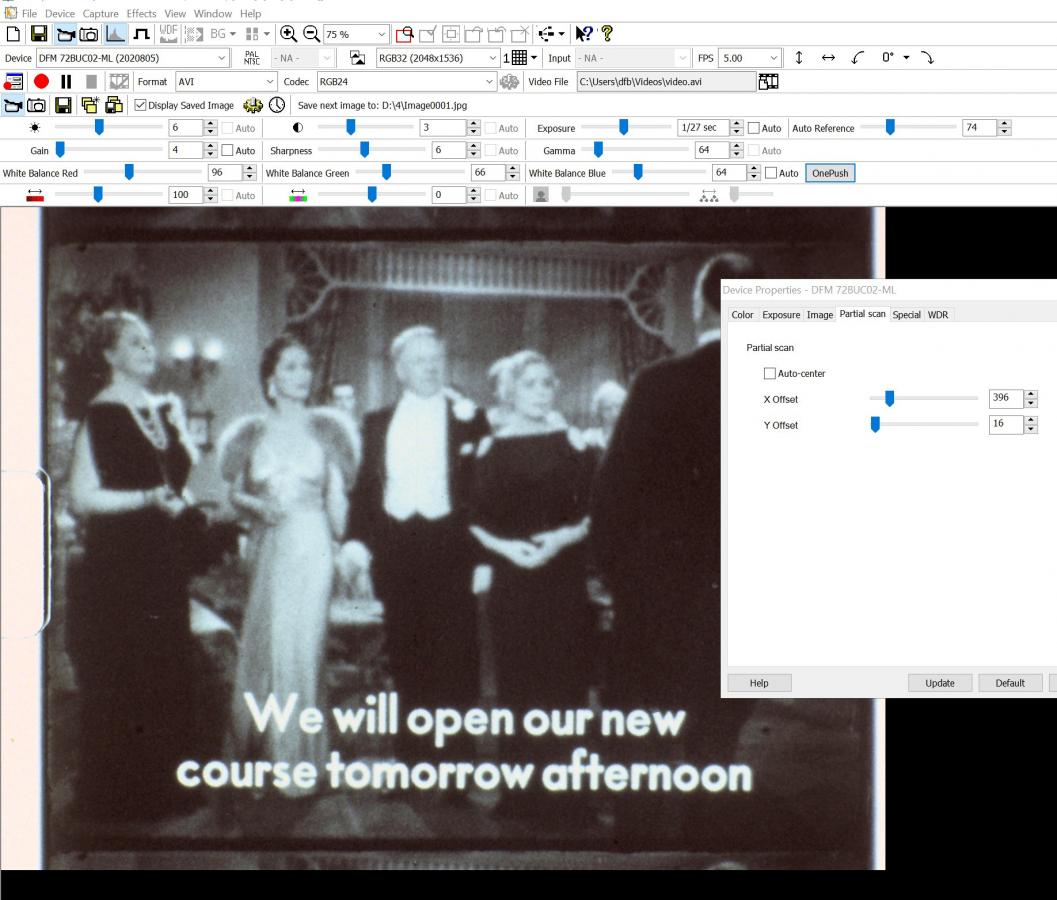
Task: Rotate image clockwise
Action: (x=928, y=58)
